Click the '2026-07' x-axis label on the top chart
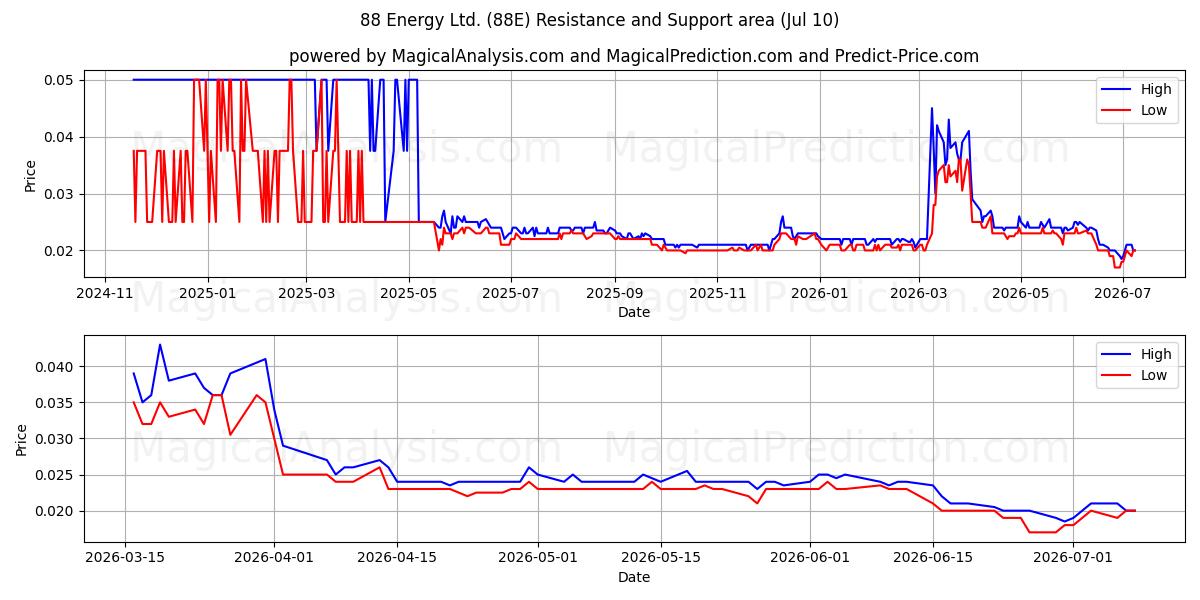Screen dimensions: 1200x600 (1122, 294)
